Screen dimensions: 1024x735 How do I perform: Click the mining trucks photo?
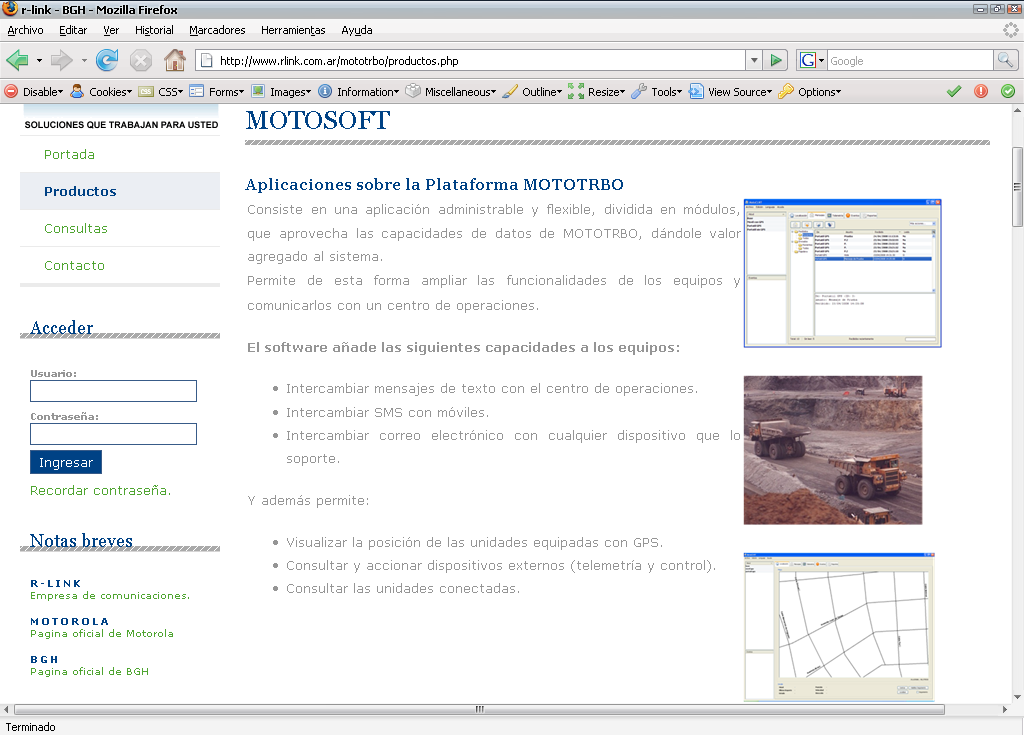point(833,450)
